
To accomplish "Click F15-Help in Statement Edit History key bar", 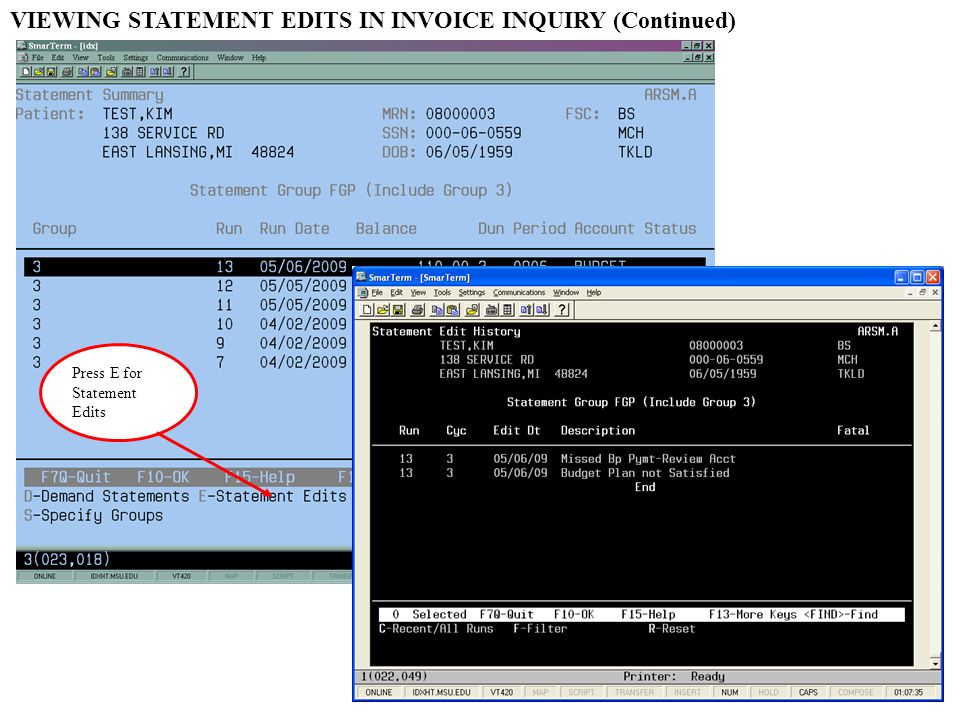I will pos(648,614).
